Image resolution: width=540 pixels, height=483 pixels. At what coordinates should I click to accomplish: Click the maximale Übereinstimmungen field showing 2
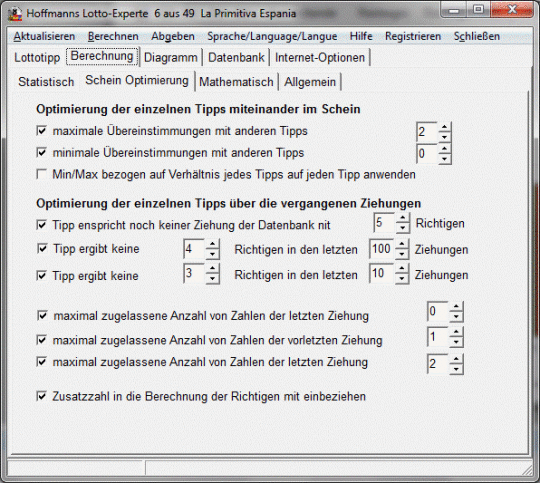click(427, 132)
